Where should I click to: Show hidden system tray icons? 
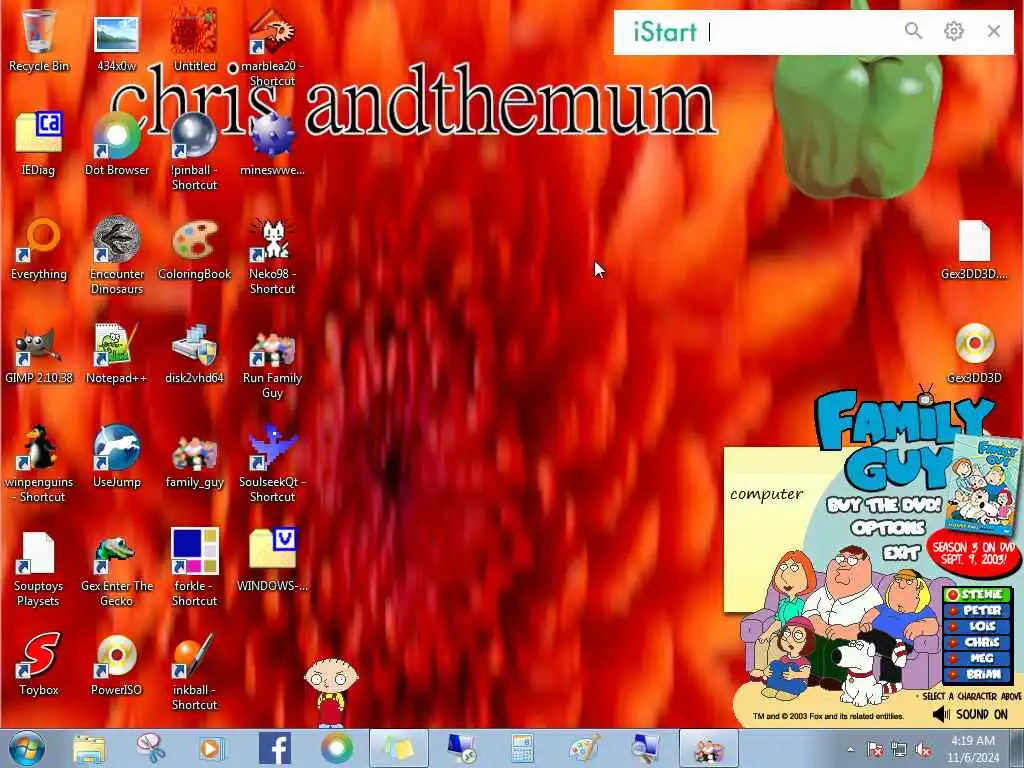pyautogui.click(x=850, y=749)
